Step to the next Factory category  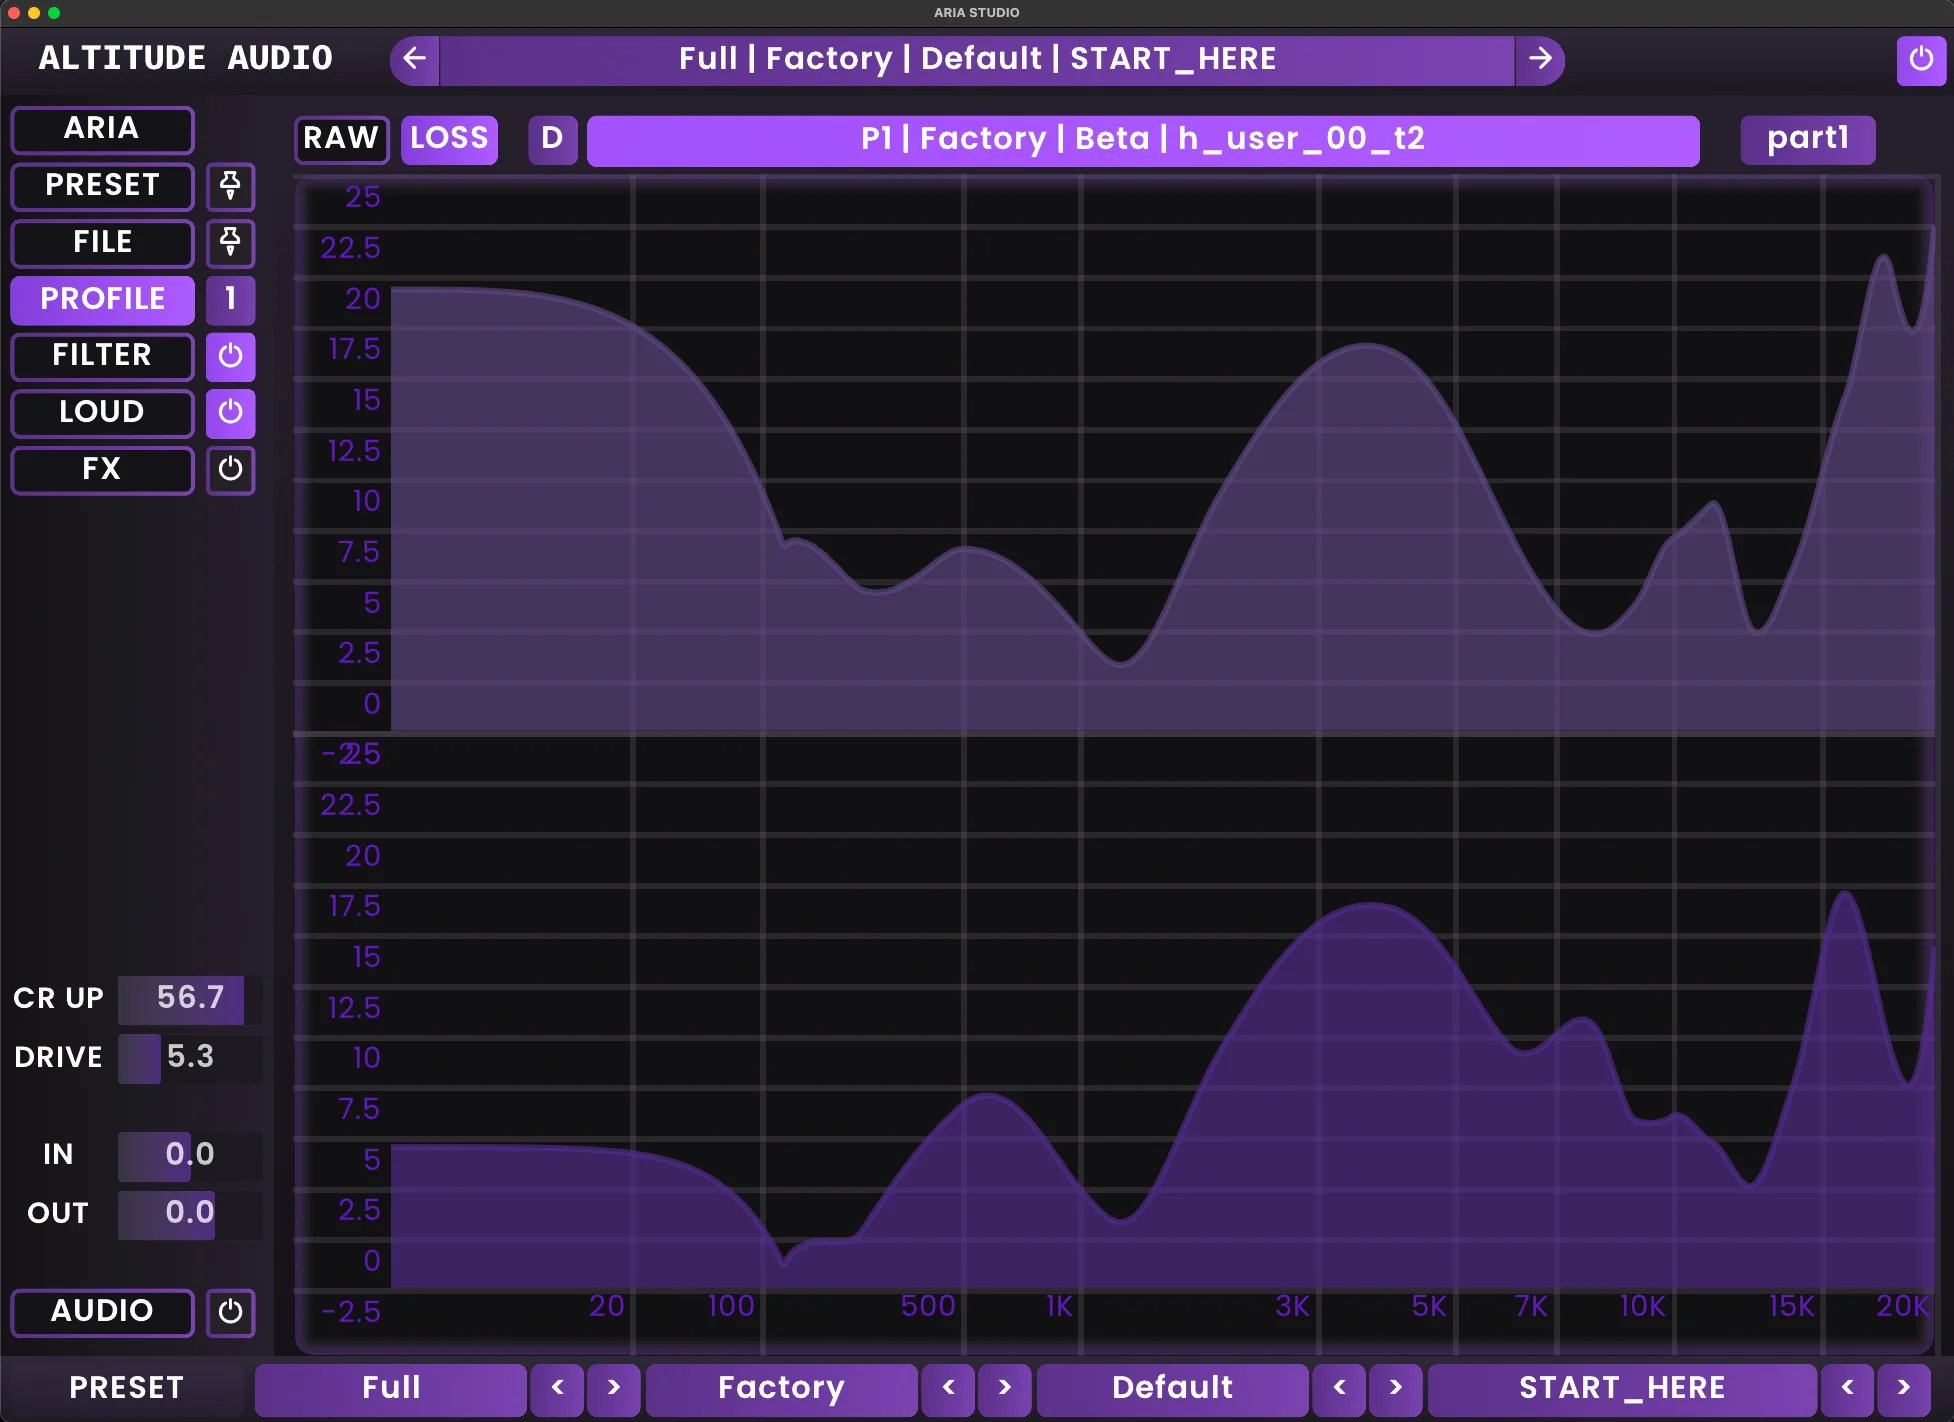1005,1388
